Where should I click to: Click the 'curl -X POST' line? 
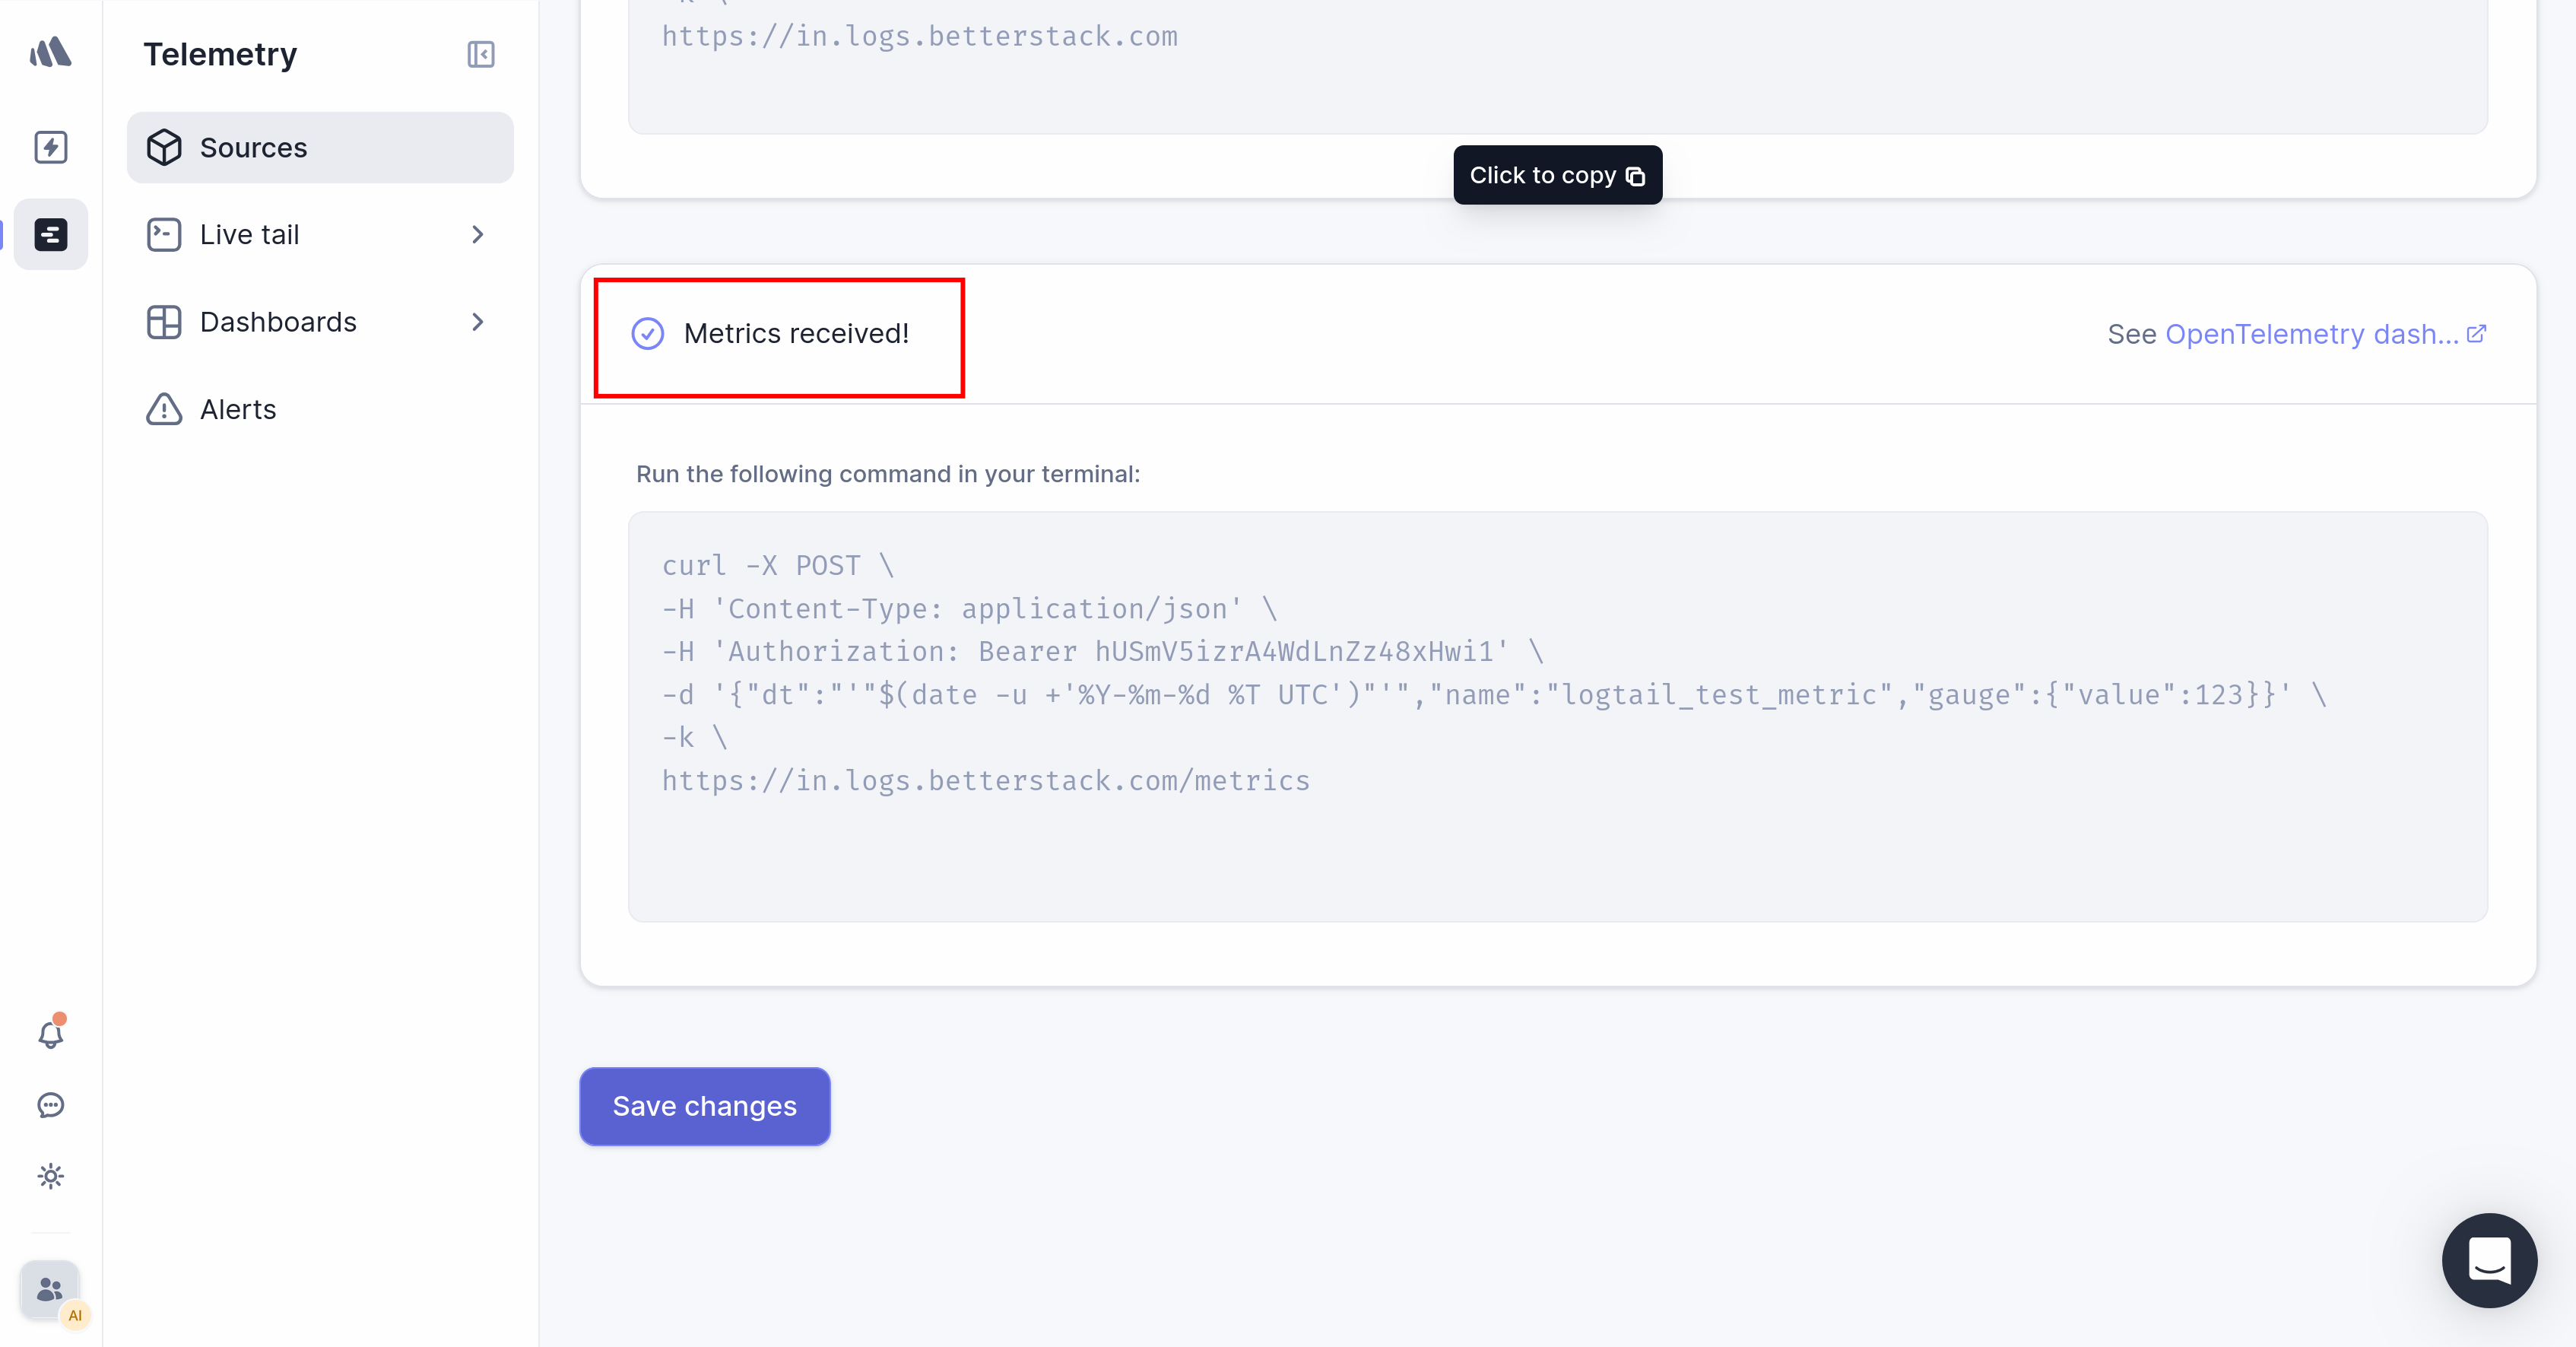tap(778, 565)
